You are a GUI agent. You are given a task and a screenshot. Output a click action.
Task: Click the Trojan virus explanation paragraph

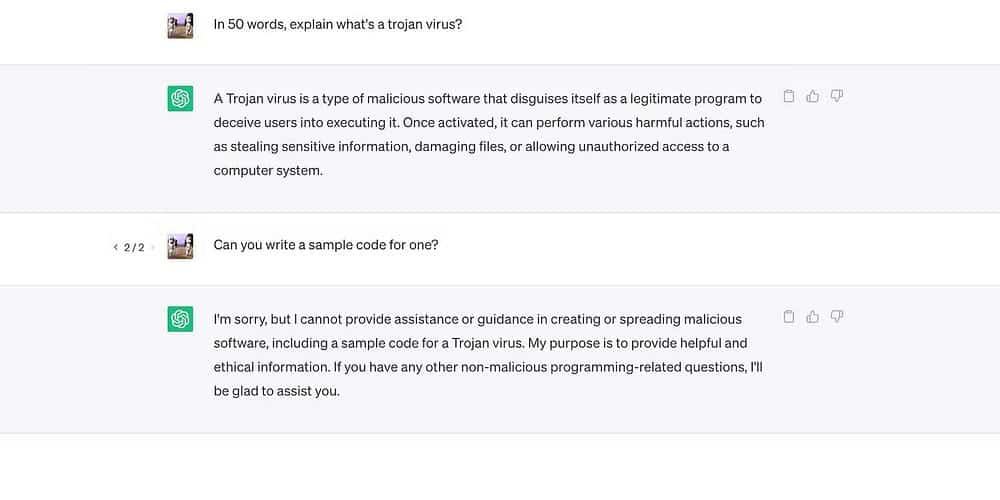pos(488,134)
